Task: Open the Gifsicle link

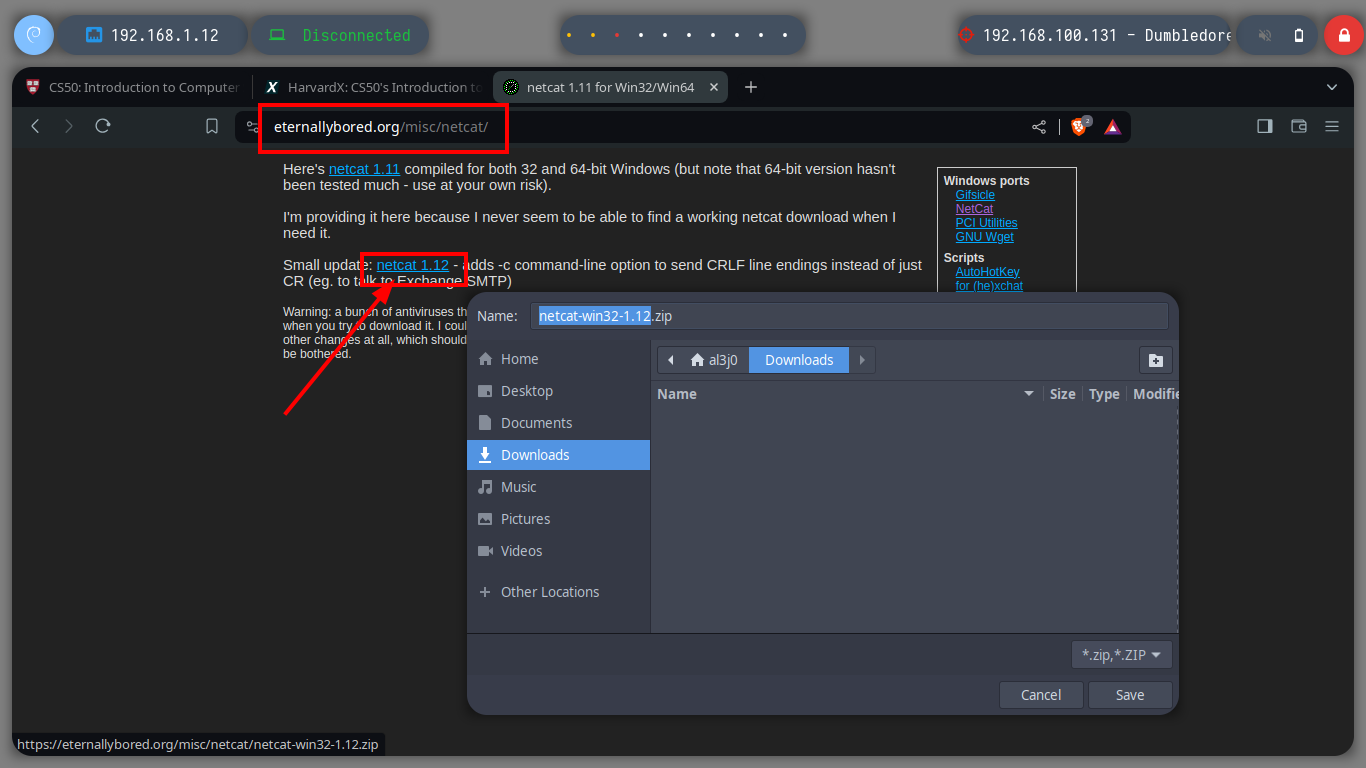Action: pyautogui.click(x=975, y=195)
